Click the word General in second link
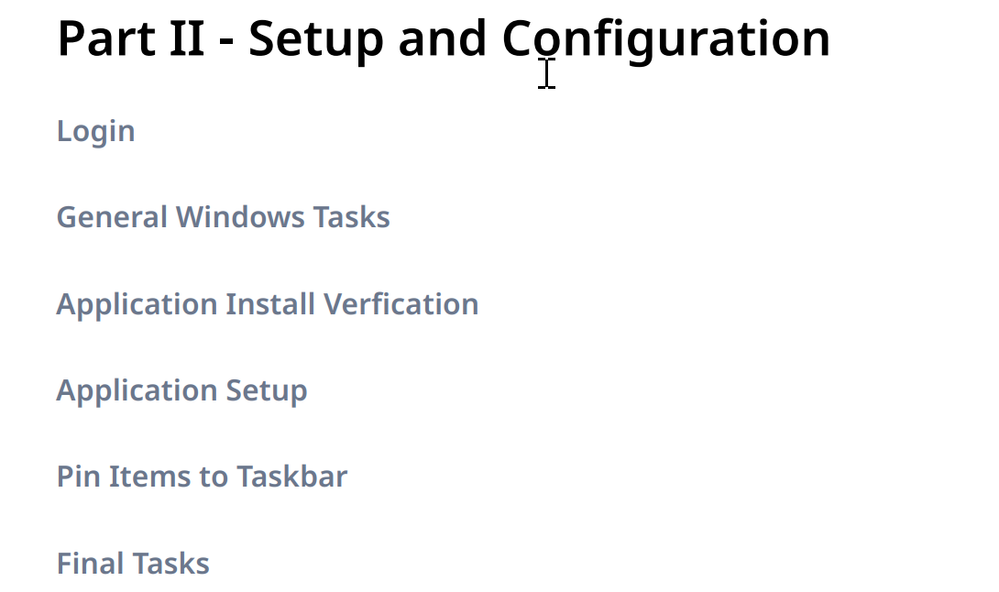 point(112,217)
